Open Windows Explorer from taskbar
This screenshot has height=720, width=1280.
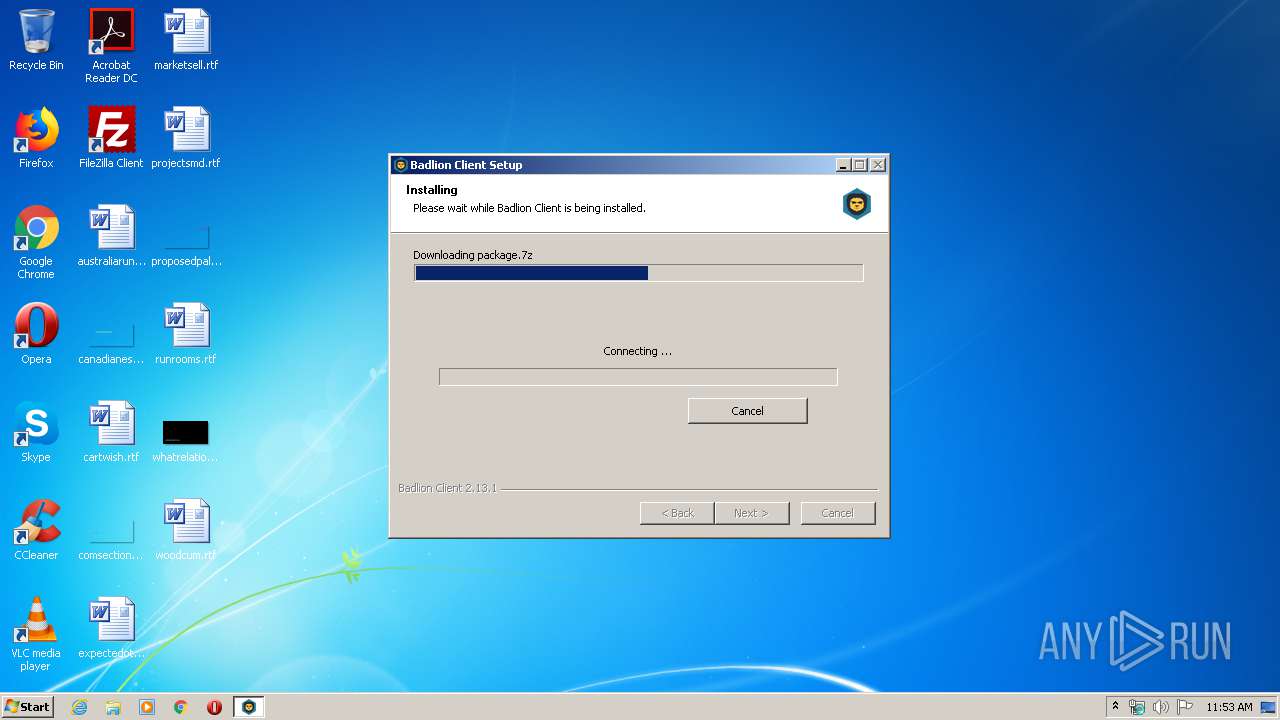[x=113, y=707]
